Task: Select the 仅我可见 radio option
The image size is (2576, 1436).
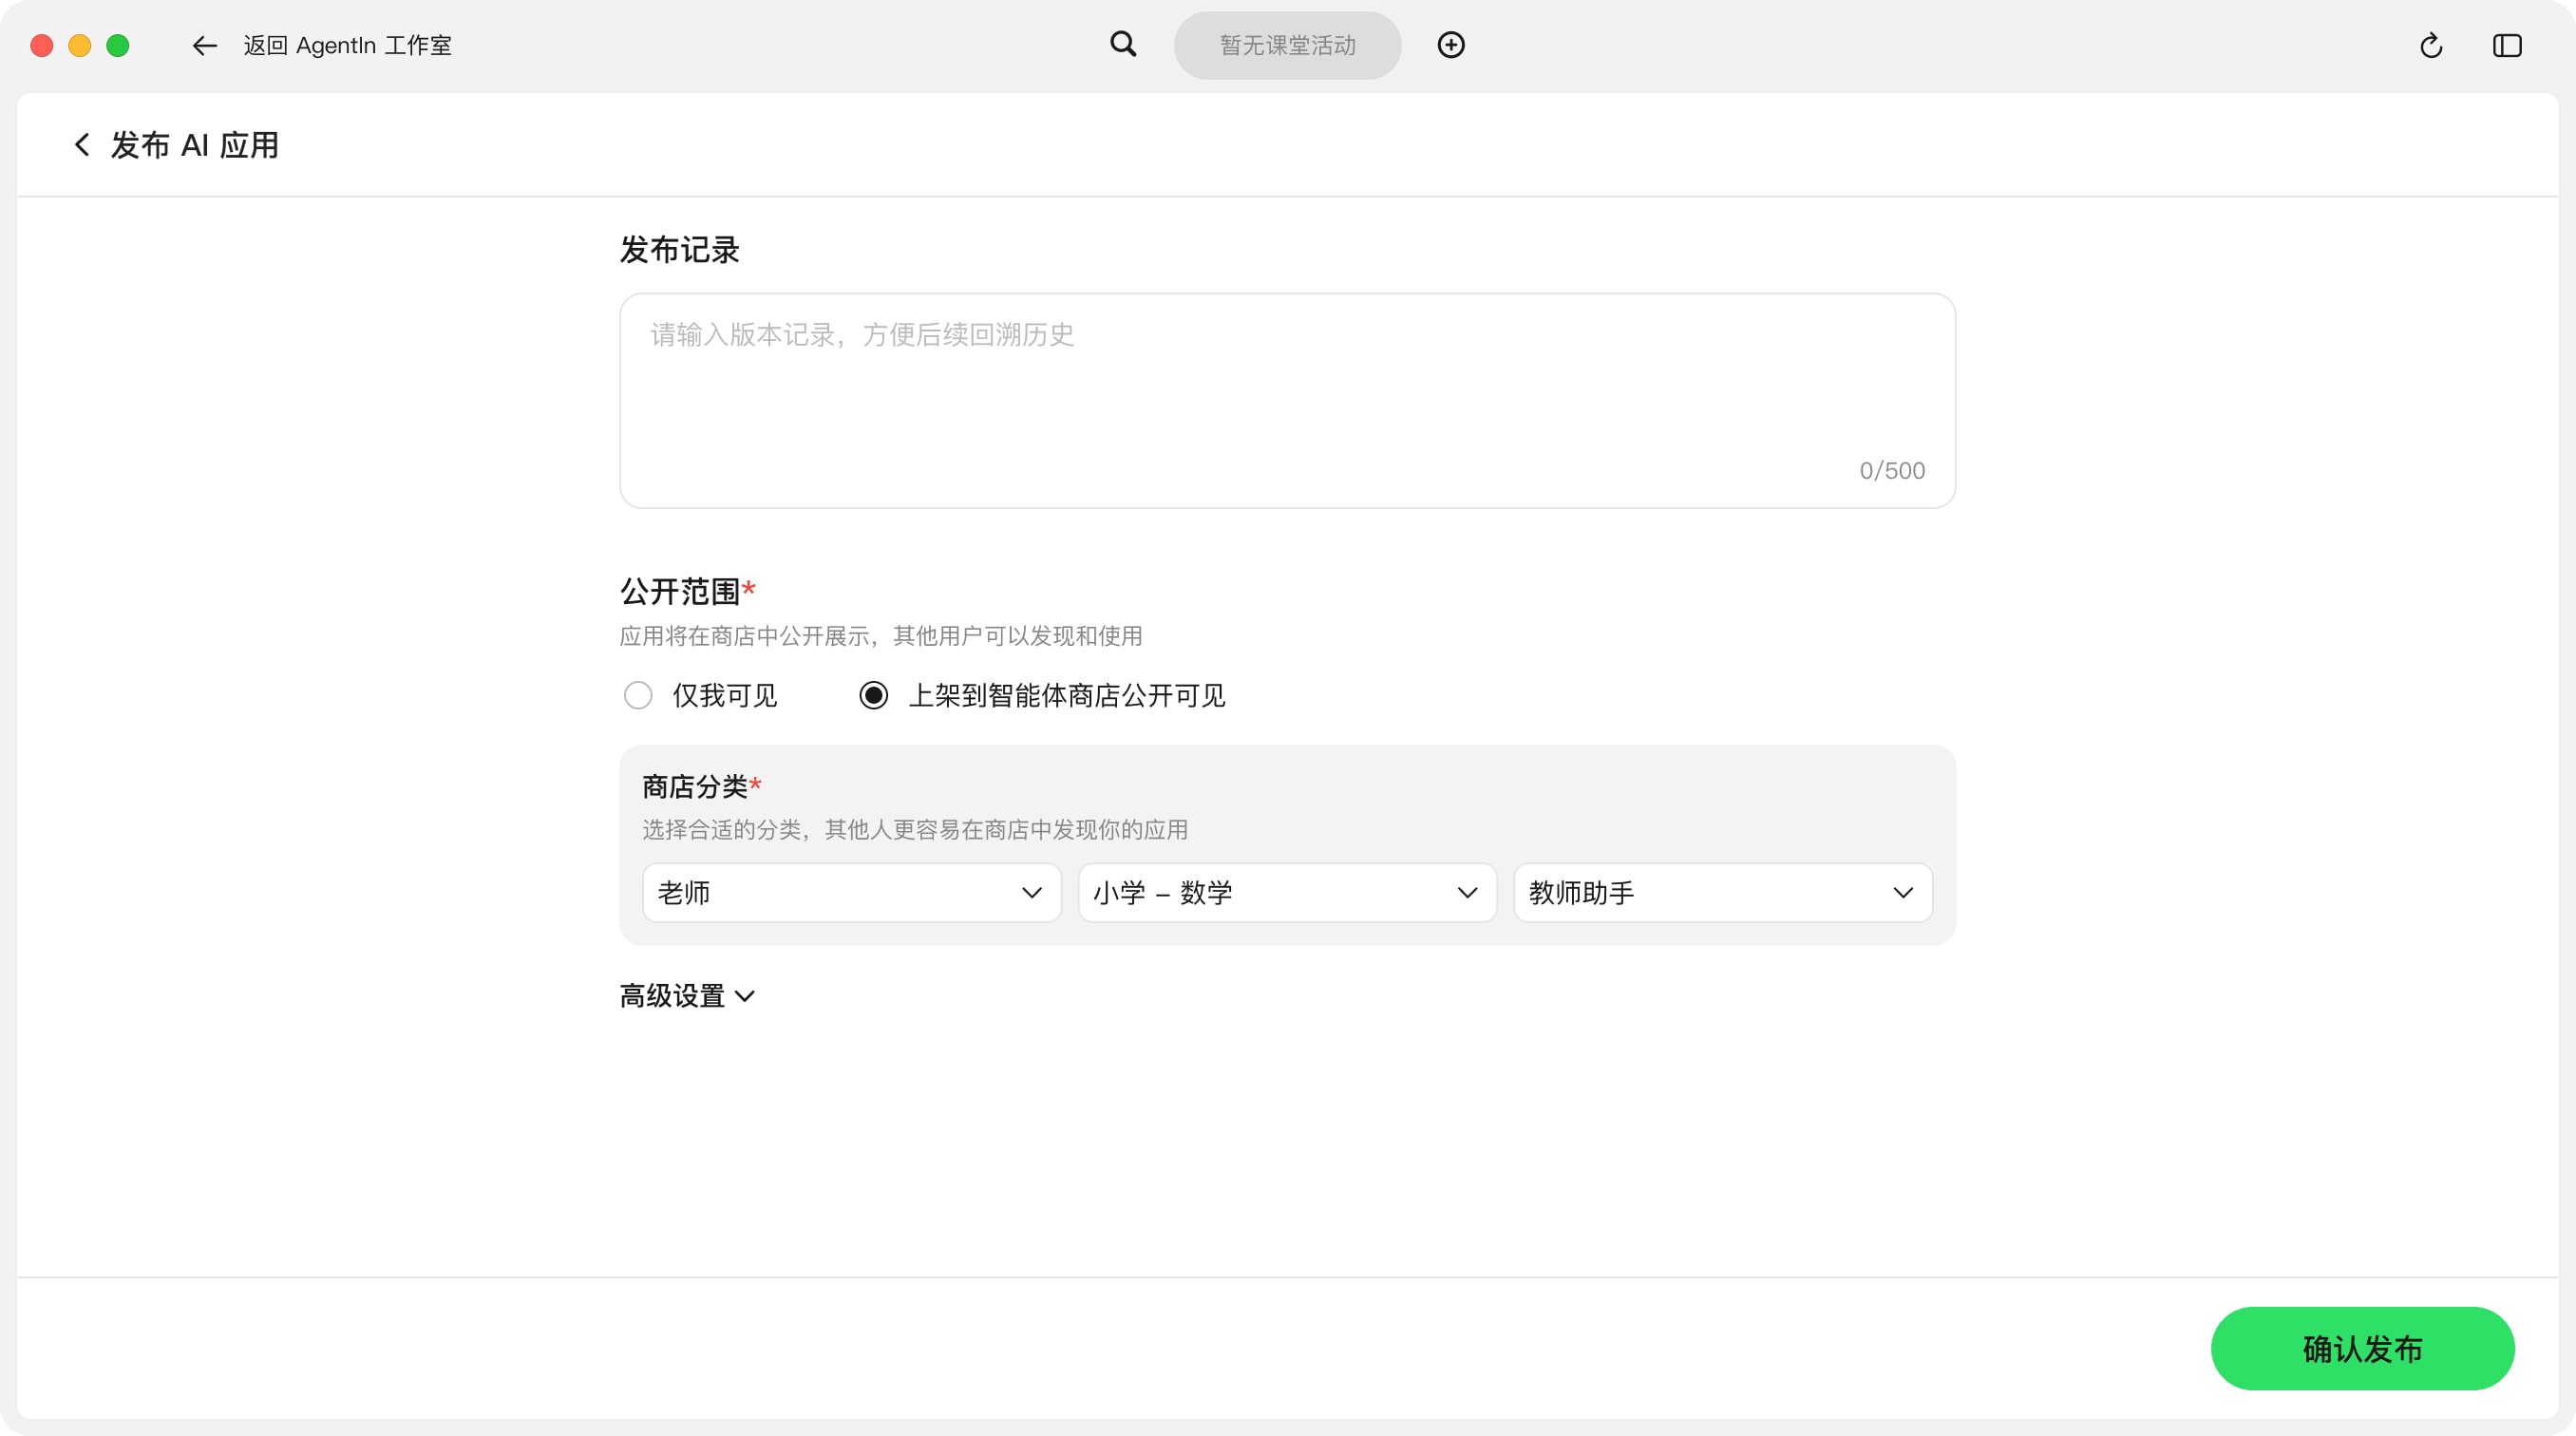Action: click(x=638, y=695)
